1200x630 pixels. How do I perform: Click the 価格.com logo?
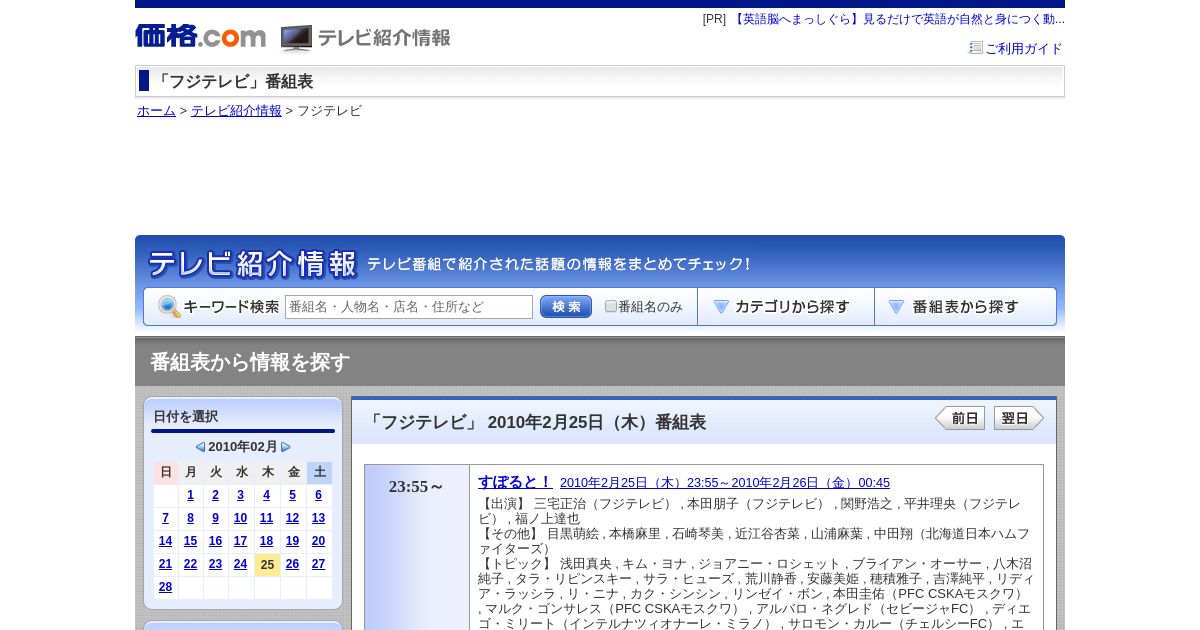[200, 36]
